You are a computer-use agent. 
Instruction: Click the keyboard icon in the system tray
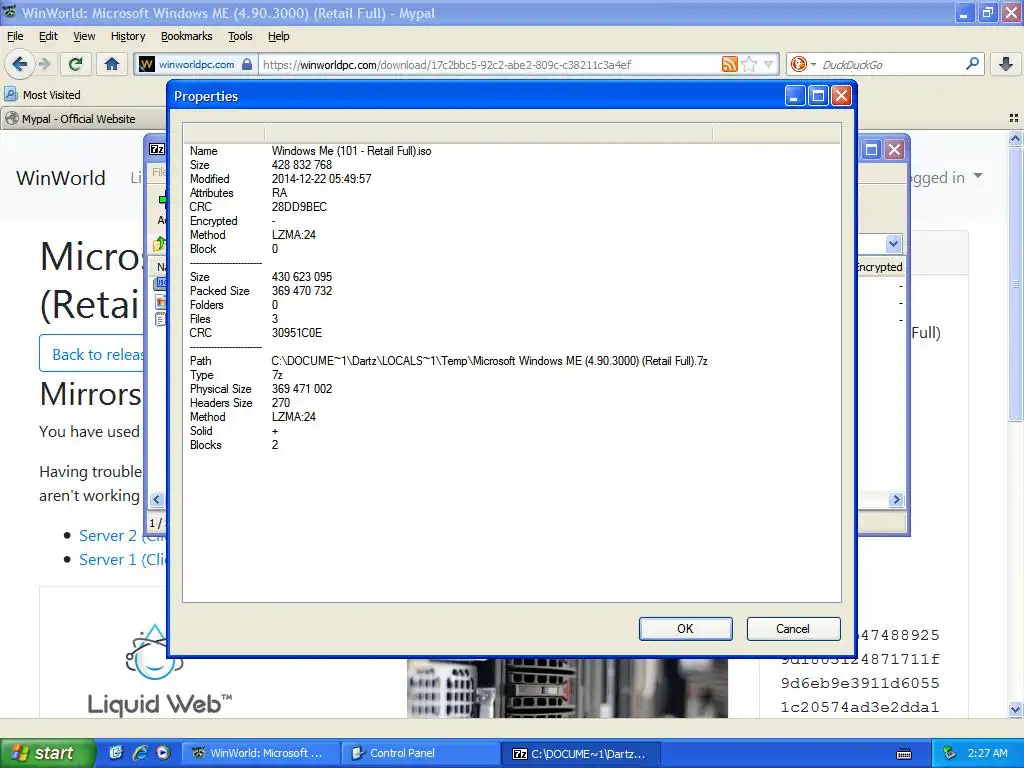pyautogui.click(x=904, y=754)
